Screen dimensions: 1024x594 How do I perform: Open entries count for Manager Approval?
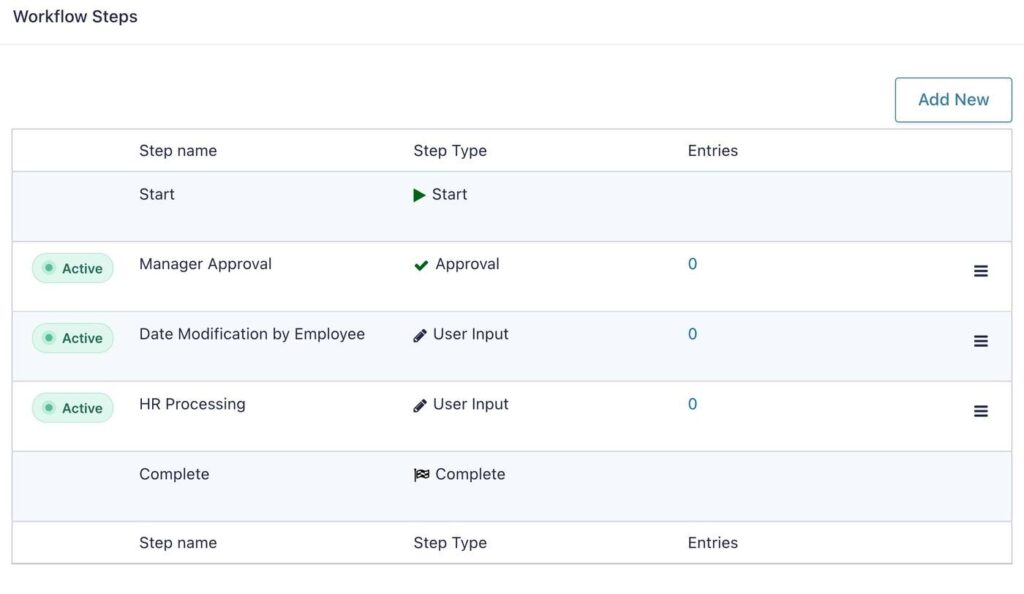[691, 264]
